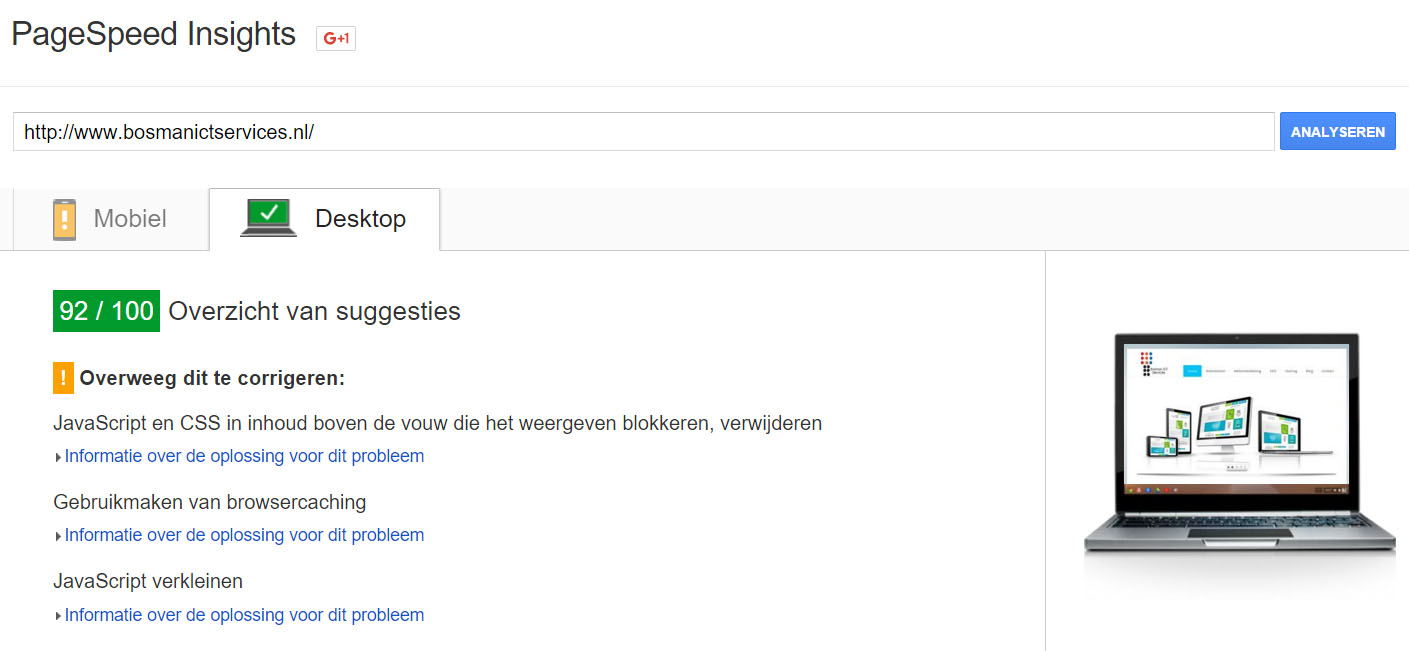Select the Desktop tab
The image size is (1409, 651).
point(324,219)
